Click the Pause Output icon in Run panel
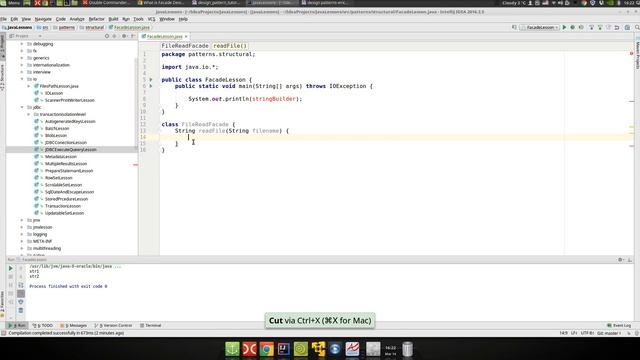This screenshot has width=640, height=360. [x=11, y=285]
